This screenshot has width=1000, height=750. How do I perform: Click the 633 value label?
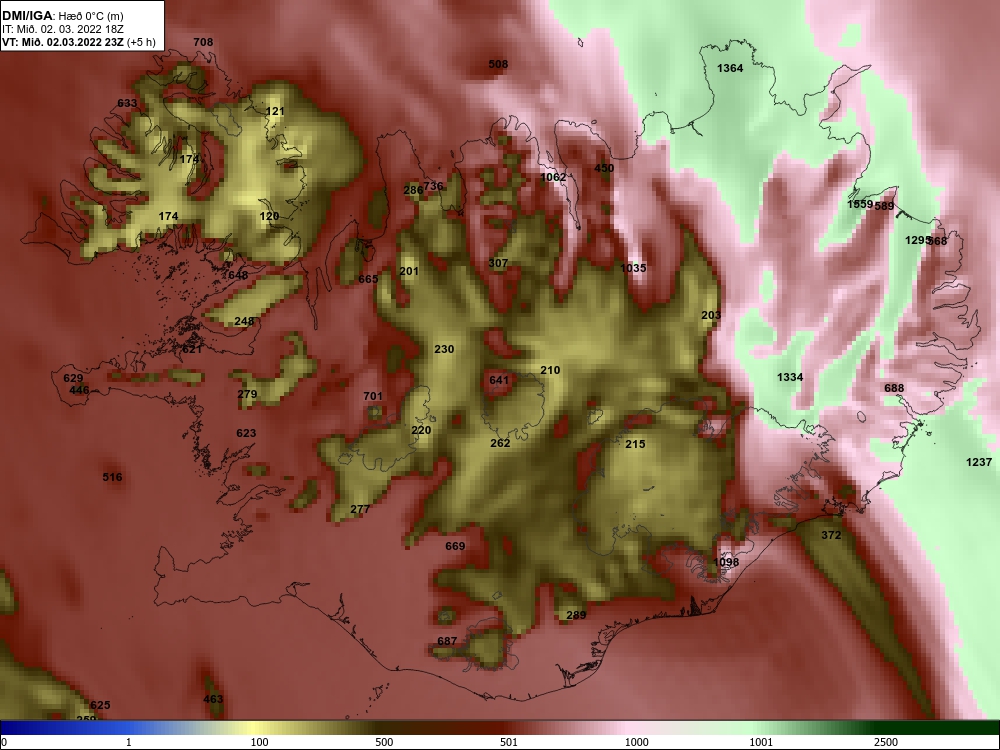click(127, 103)
